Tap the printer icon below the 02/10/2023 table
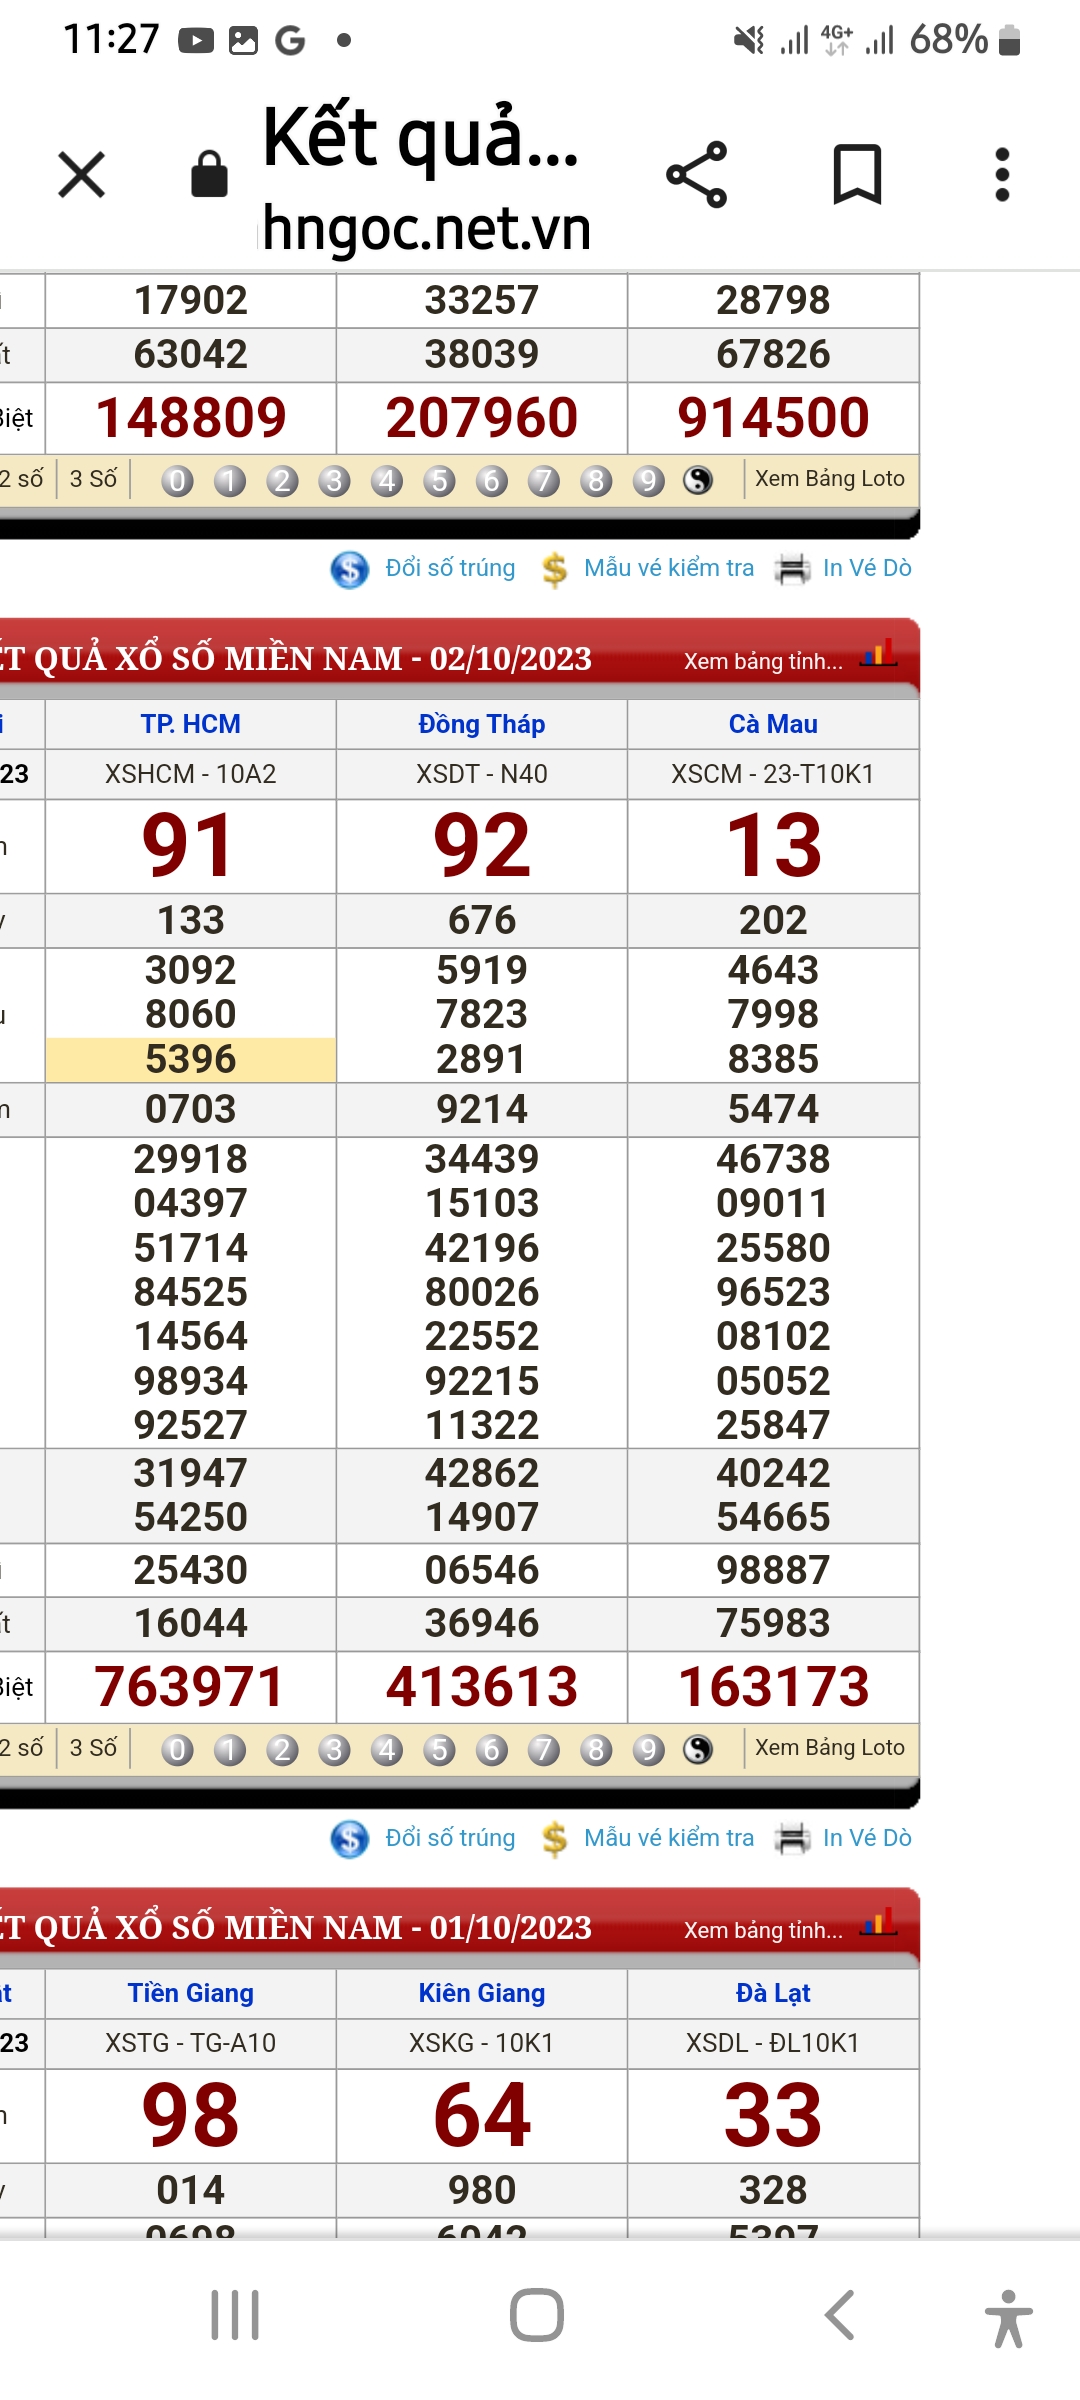 793,1838
